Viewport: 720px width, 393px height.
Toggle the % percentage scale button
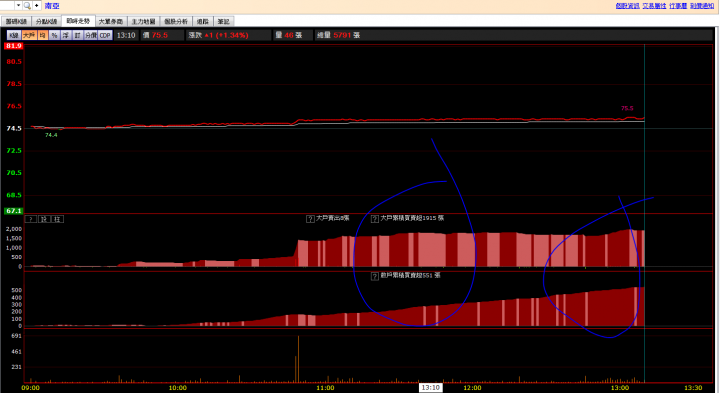[55, 35]
